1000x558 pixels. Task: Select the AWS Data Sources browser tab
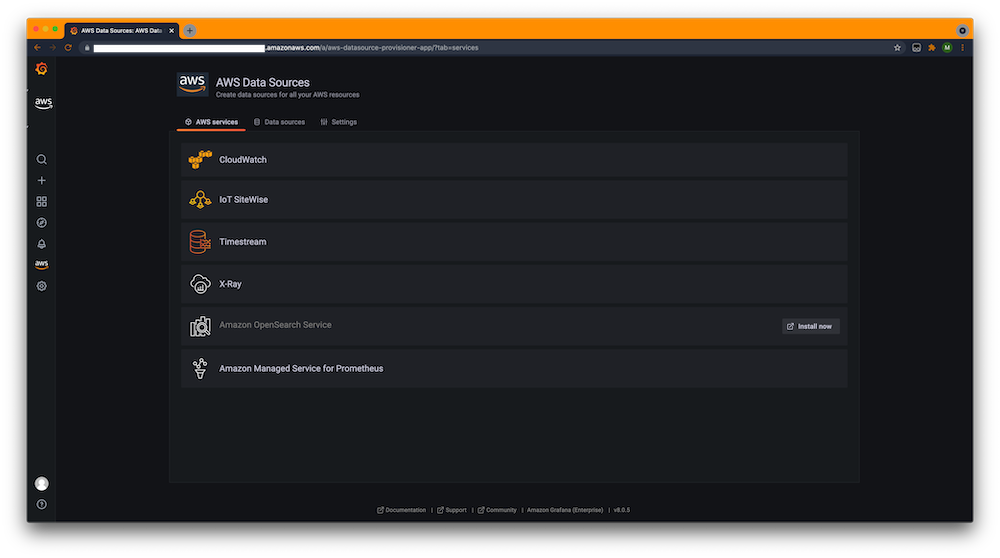(x=121, y=31)
